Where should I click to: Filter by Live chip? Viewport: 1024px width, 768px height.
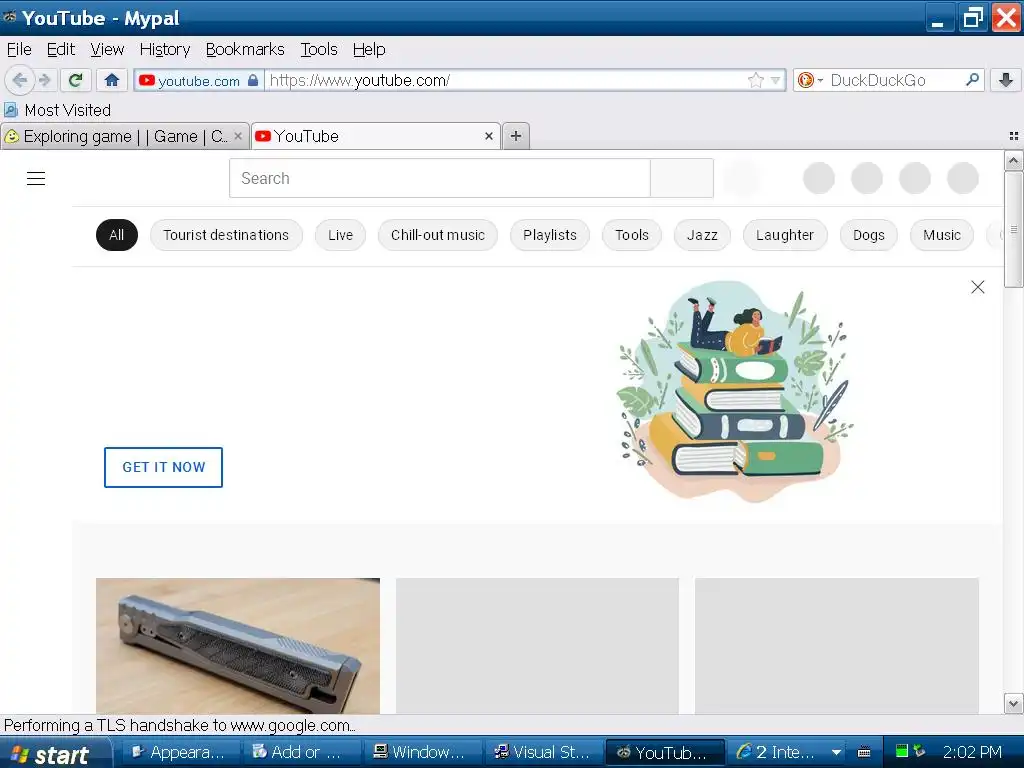[x=340, y=235]
